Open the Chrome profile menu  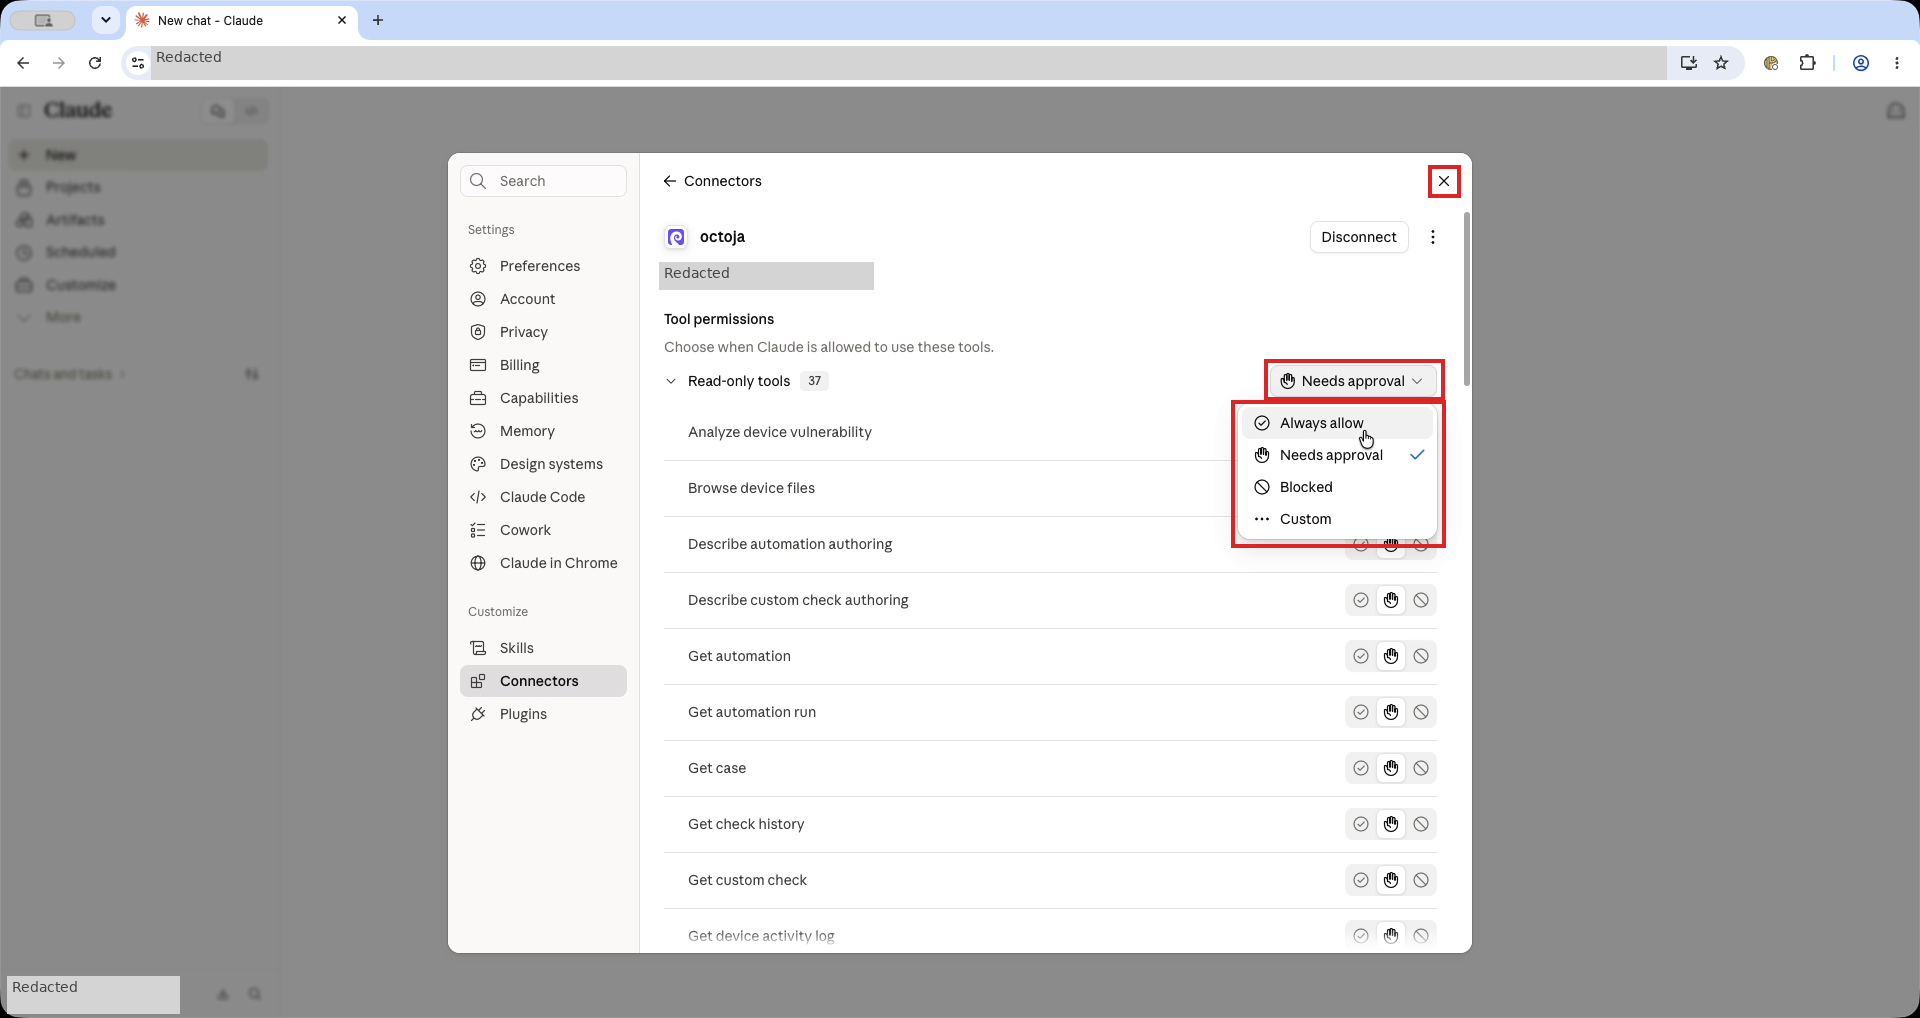(1861, 63)
